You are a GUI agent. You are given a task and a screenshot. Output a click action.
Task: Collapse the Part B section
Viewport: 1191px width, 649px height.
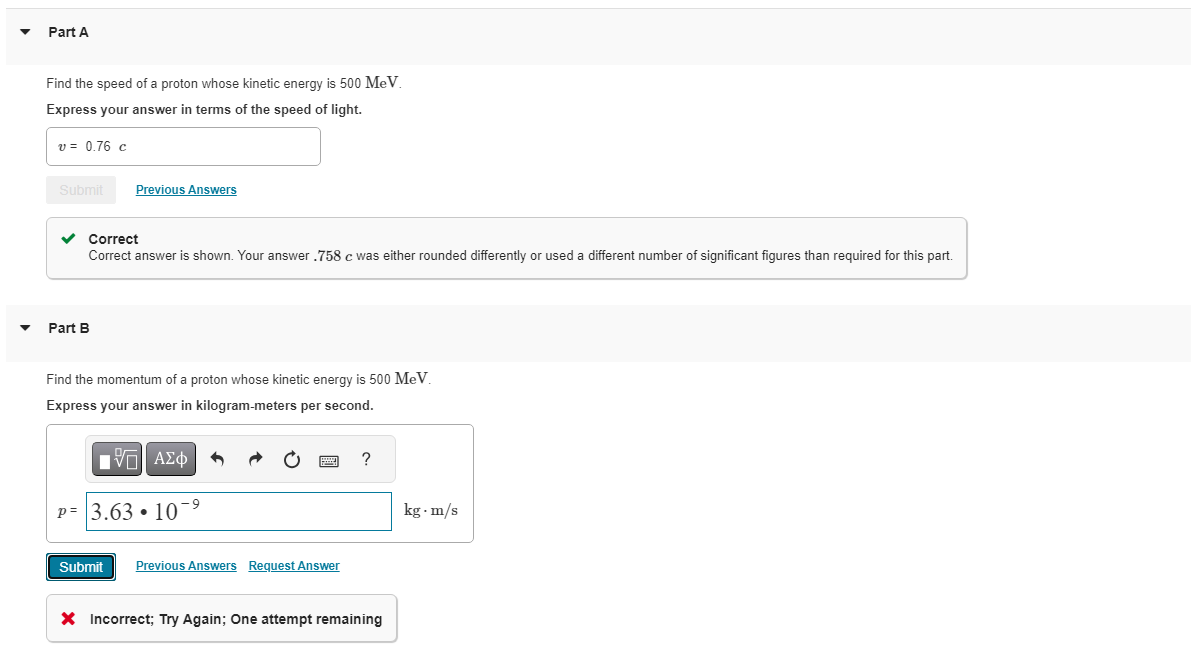click(x=26, y=328)
